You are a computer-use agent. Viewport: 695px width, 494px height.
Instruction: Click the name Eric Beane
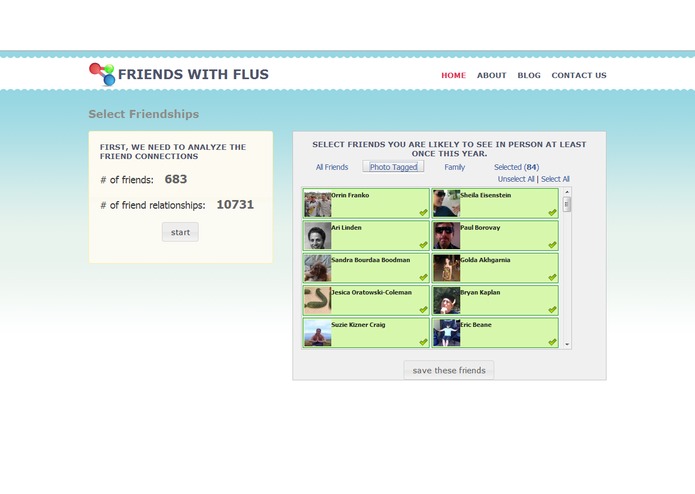coord(476,324)
